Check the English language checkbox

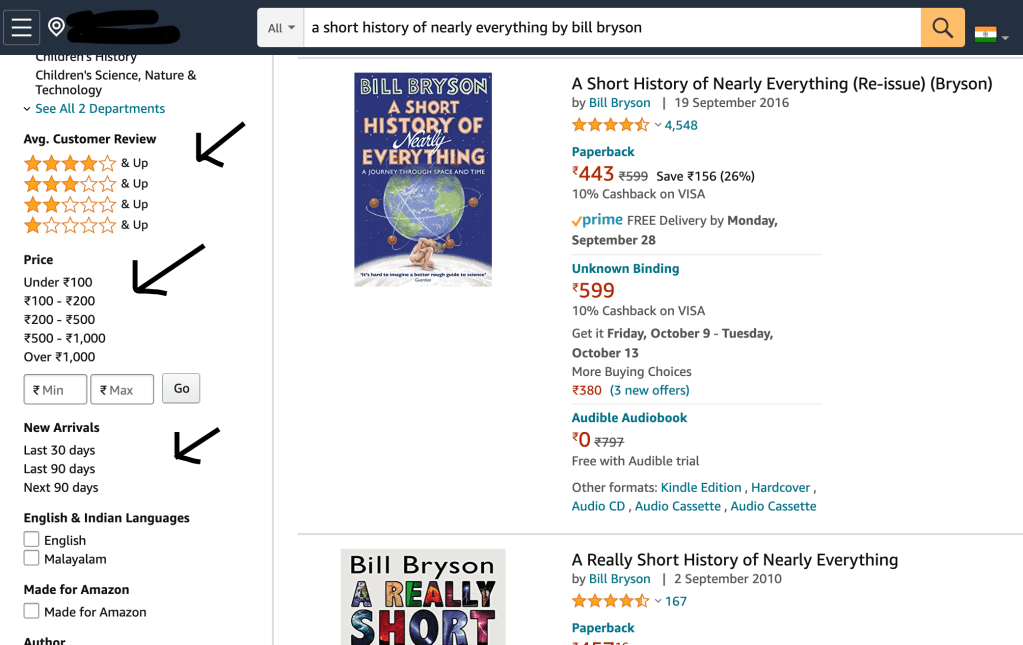(32, 540)
